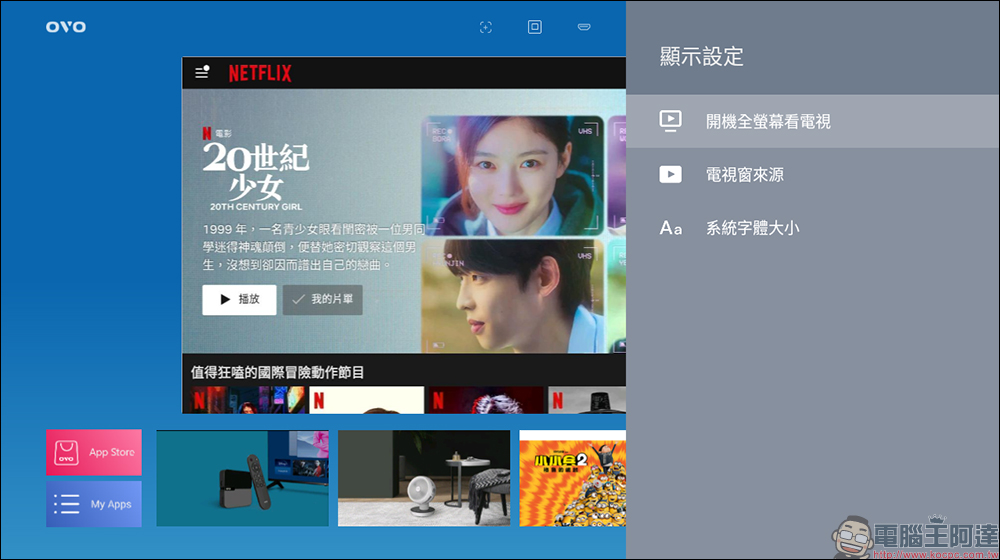The image size is (1000, 560).
Task: Open the 系統字體大小 setting
Action: [x=752, y=229]
